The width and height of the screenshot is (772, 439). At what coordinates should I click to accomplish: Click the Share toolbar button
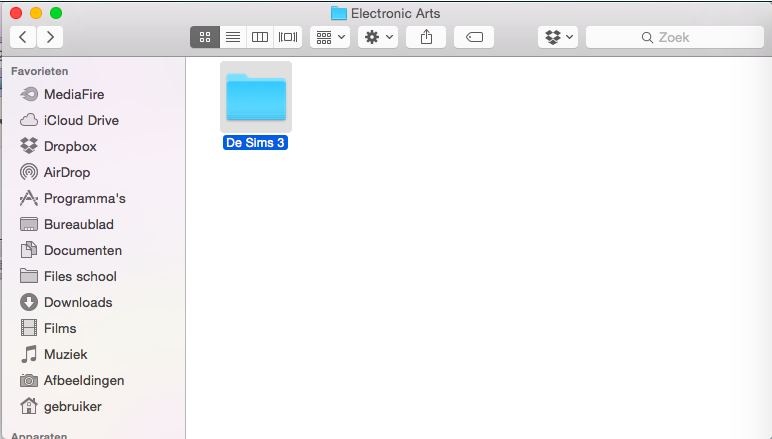(x=426, y=37)
